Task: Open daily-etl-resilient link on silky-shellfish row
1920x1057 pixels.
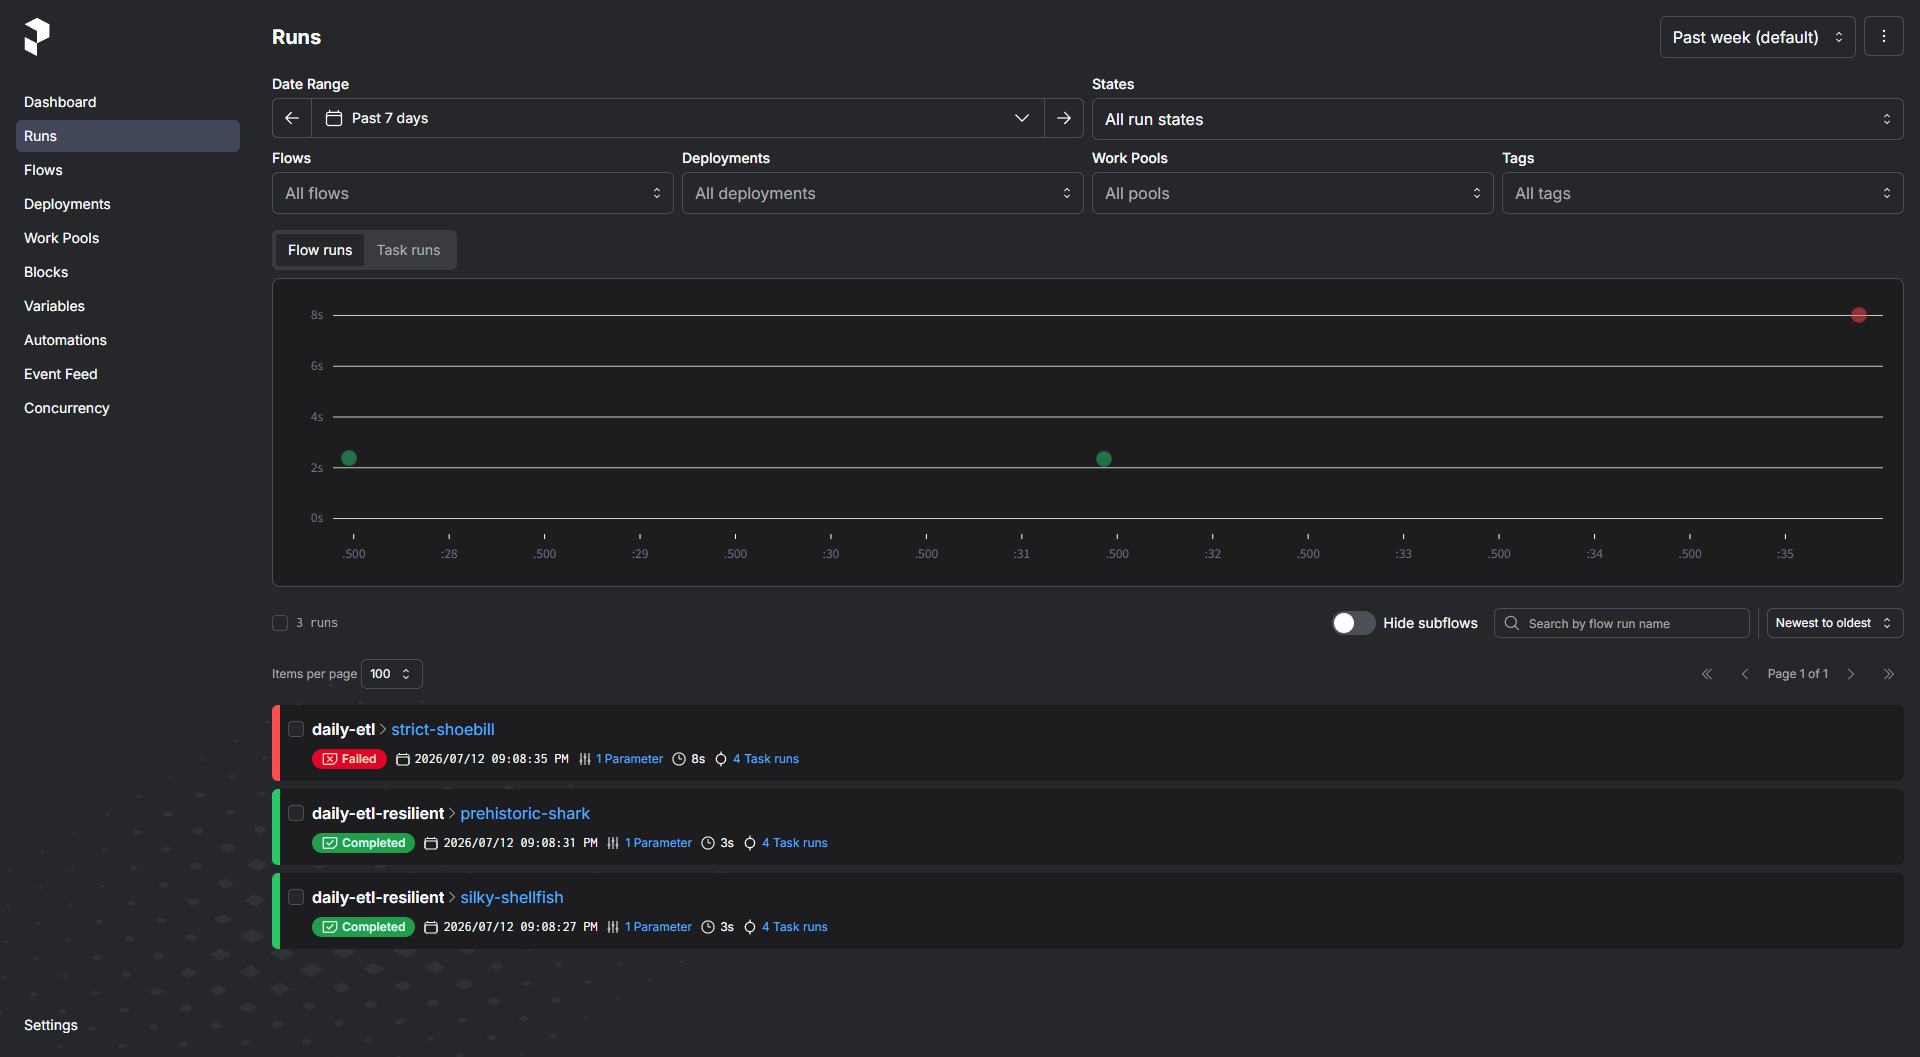Action: (x=378, y=897)
